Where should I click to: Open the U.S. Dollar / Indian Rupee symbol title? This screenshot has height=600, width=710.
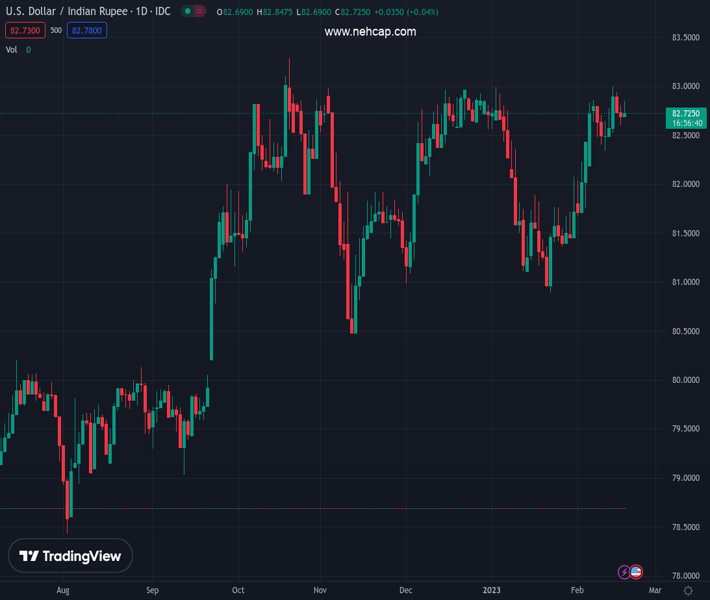[x=88, y=11]
